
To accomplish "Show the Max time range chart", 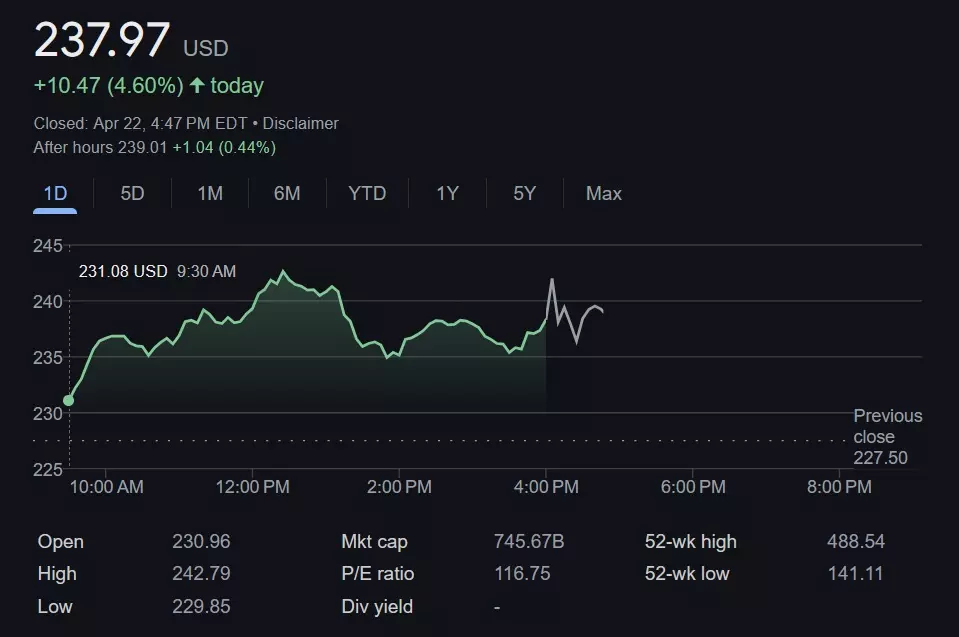I will coord(603,194).
